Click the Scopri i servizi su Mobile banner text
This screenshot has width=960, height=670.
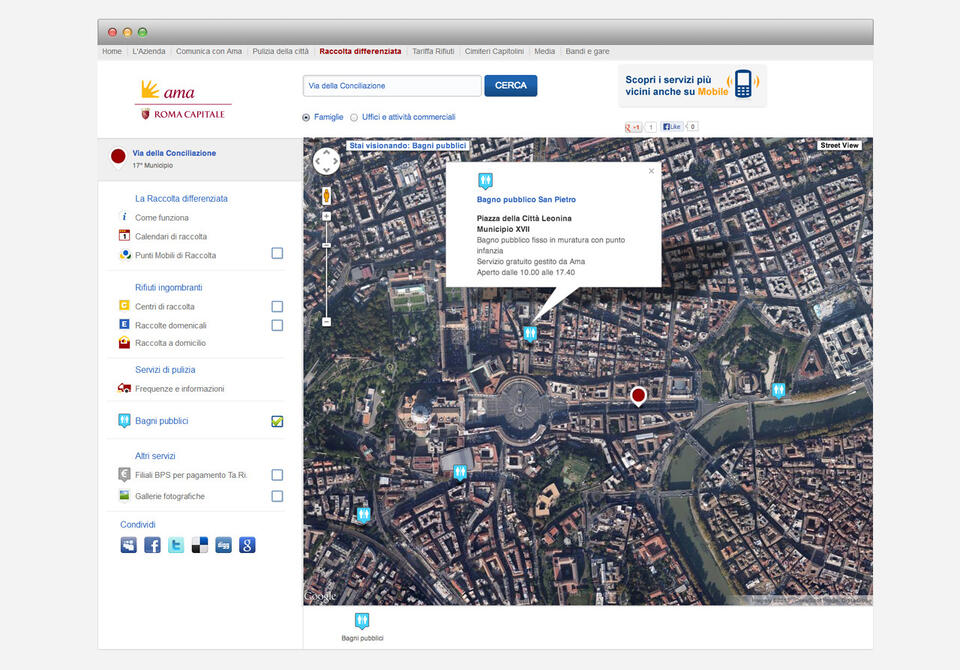click(x=676, y=86)
